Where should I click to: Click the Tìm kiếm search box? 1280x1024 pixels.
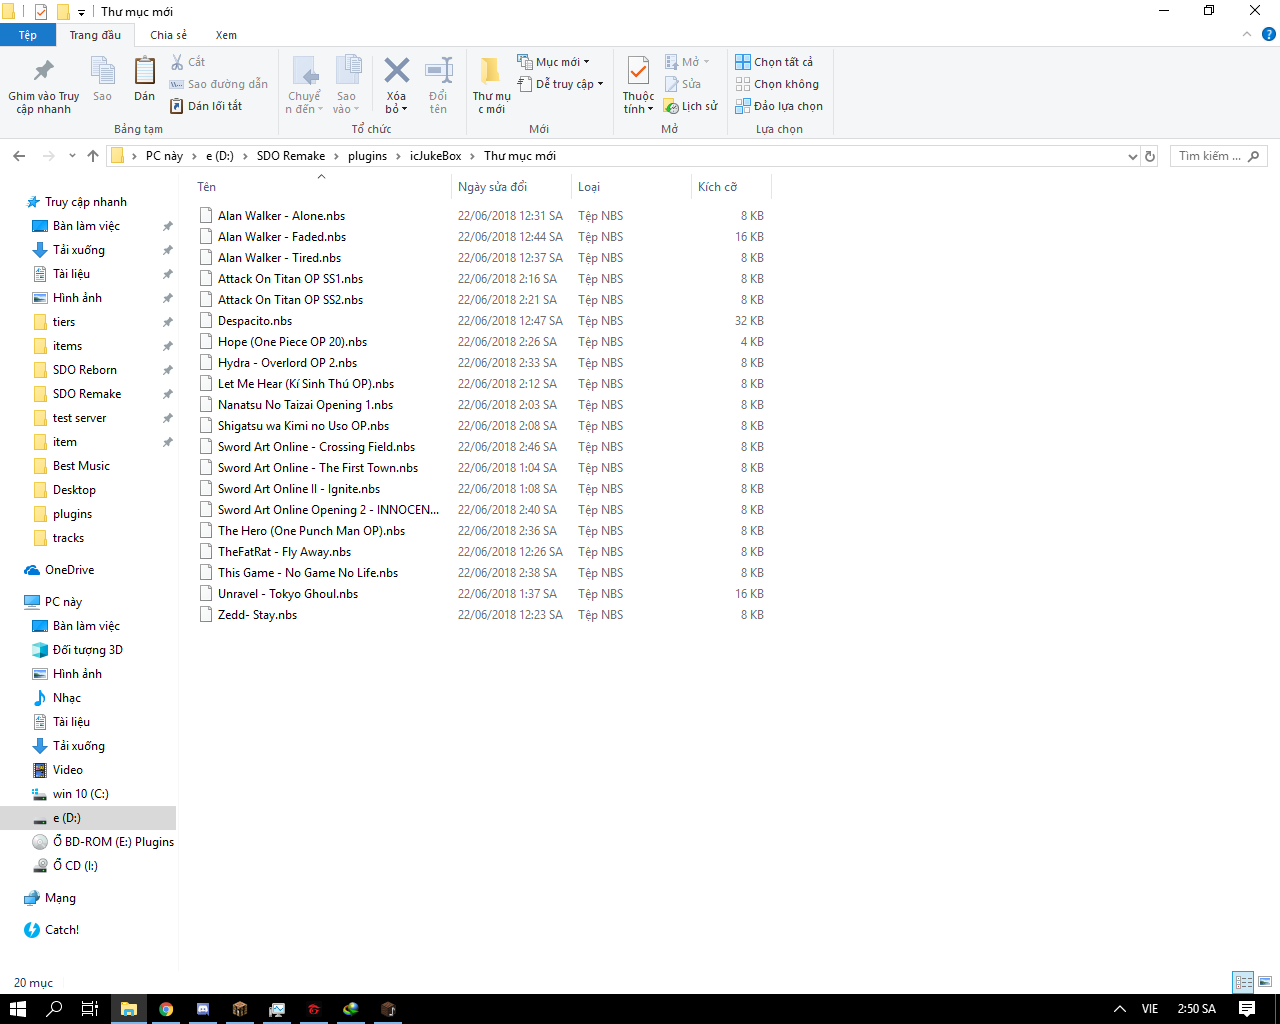(1218, 156)
